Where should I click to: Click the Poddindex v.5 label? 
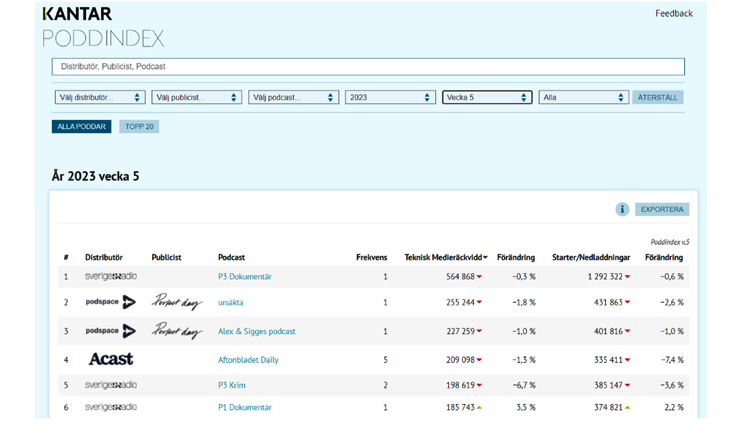point(670,242)
